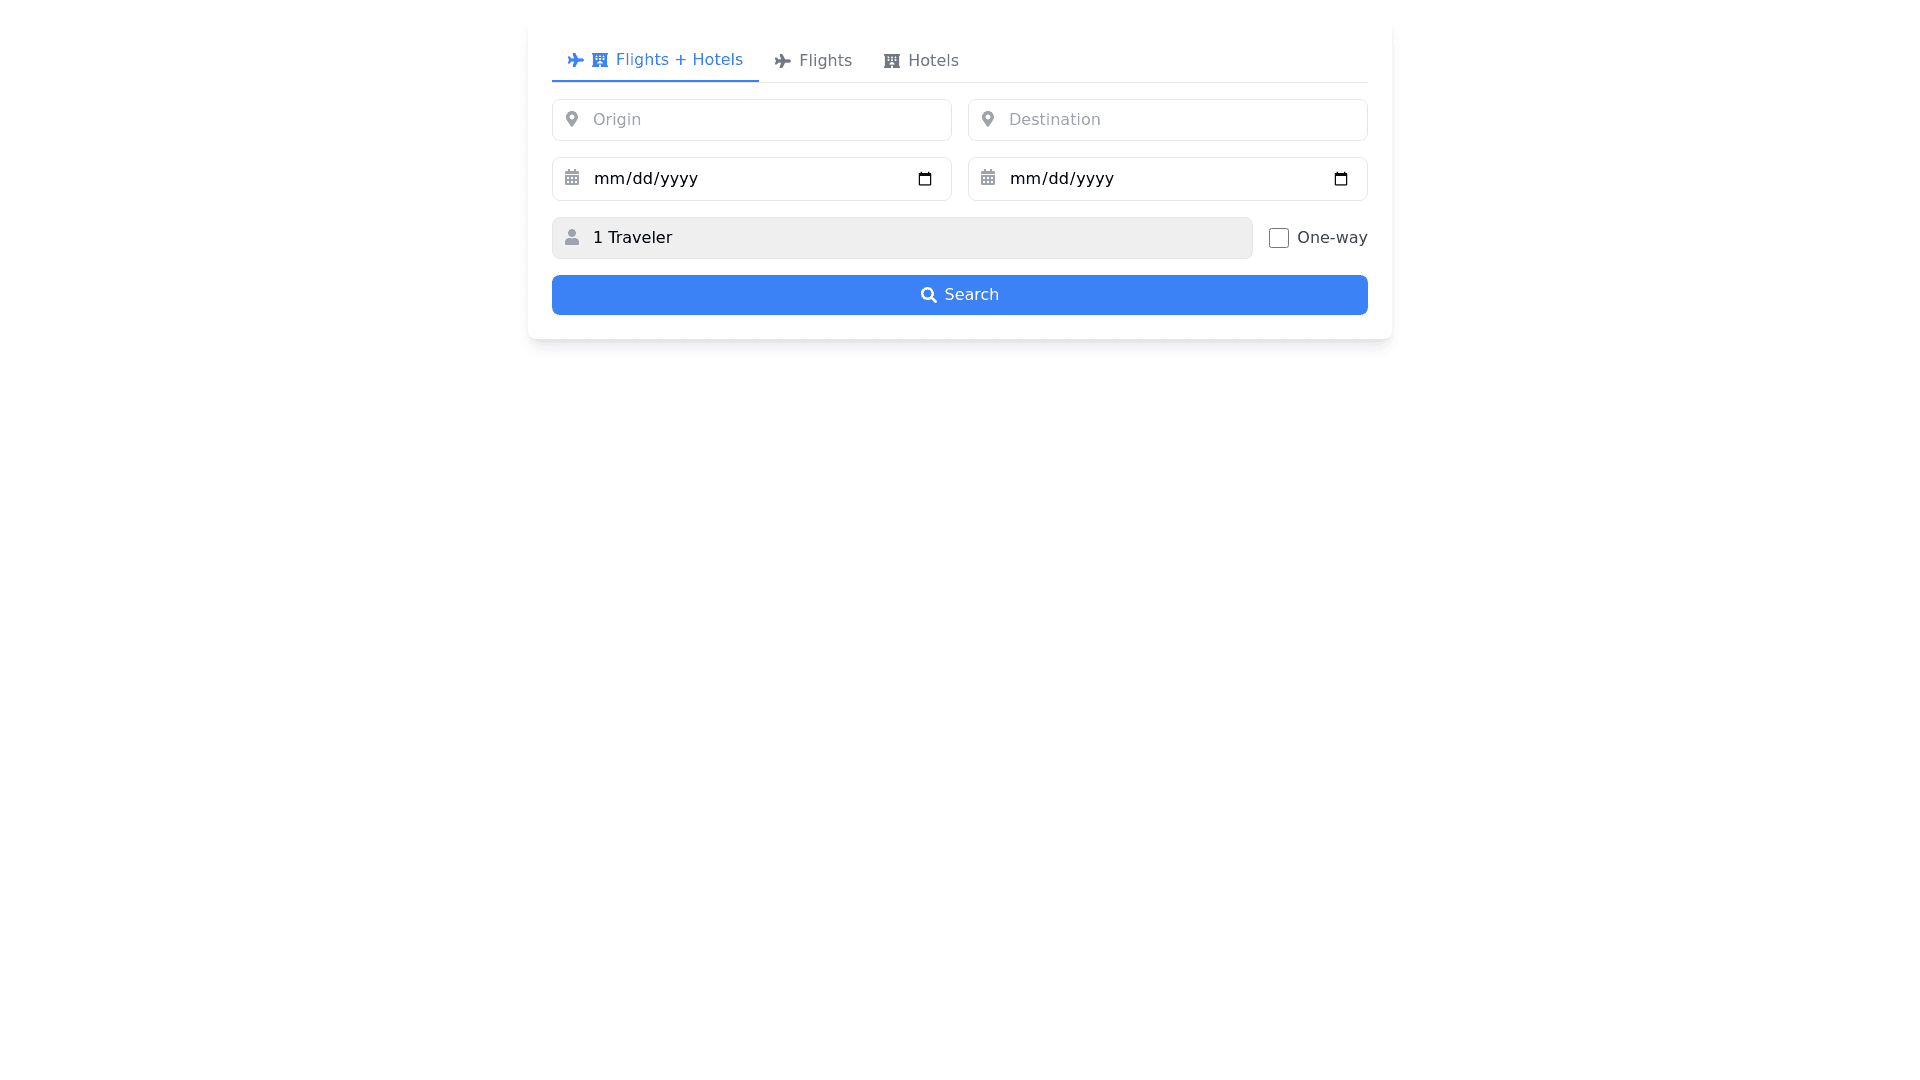Click the magnifier icon on Search button
Viewport: 1920px width, 1080px height.
point(928,295)
